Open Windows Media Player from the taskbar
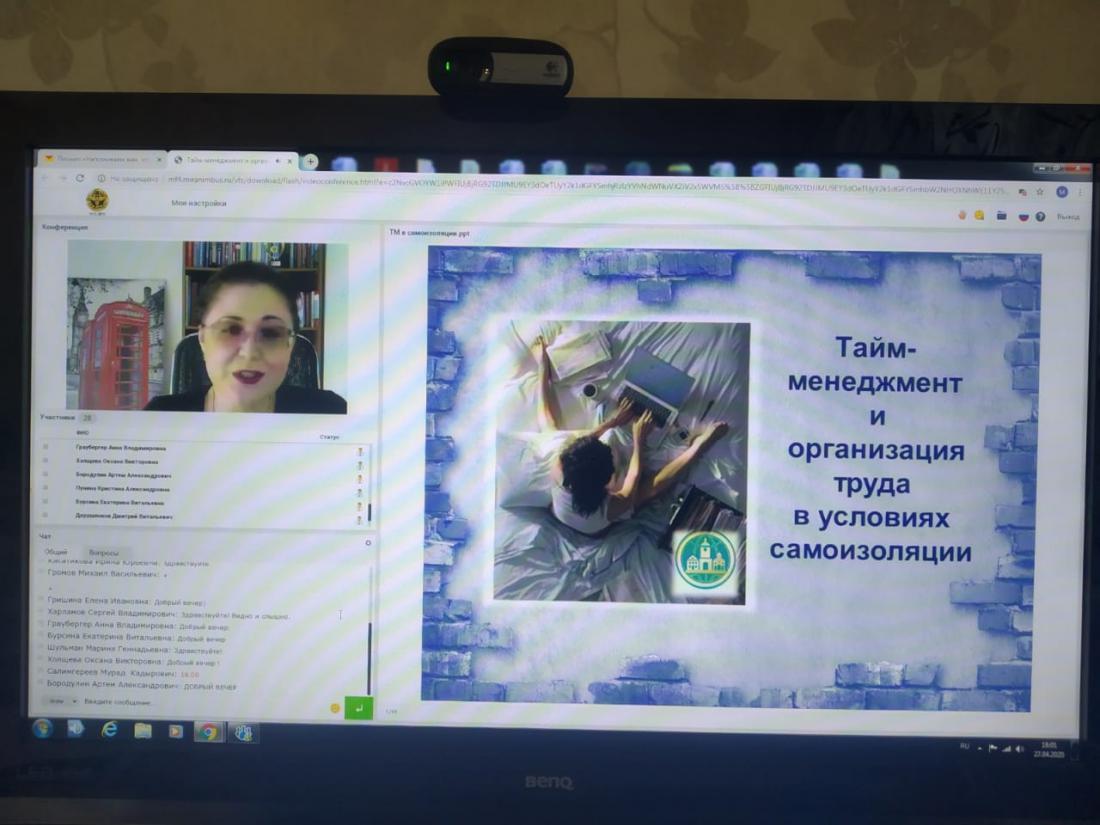Screen dimensions: 1100x825 (175, 732)
